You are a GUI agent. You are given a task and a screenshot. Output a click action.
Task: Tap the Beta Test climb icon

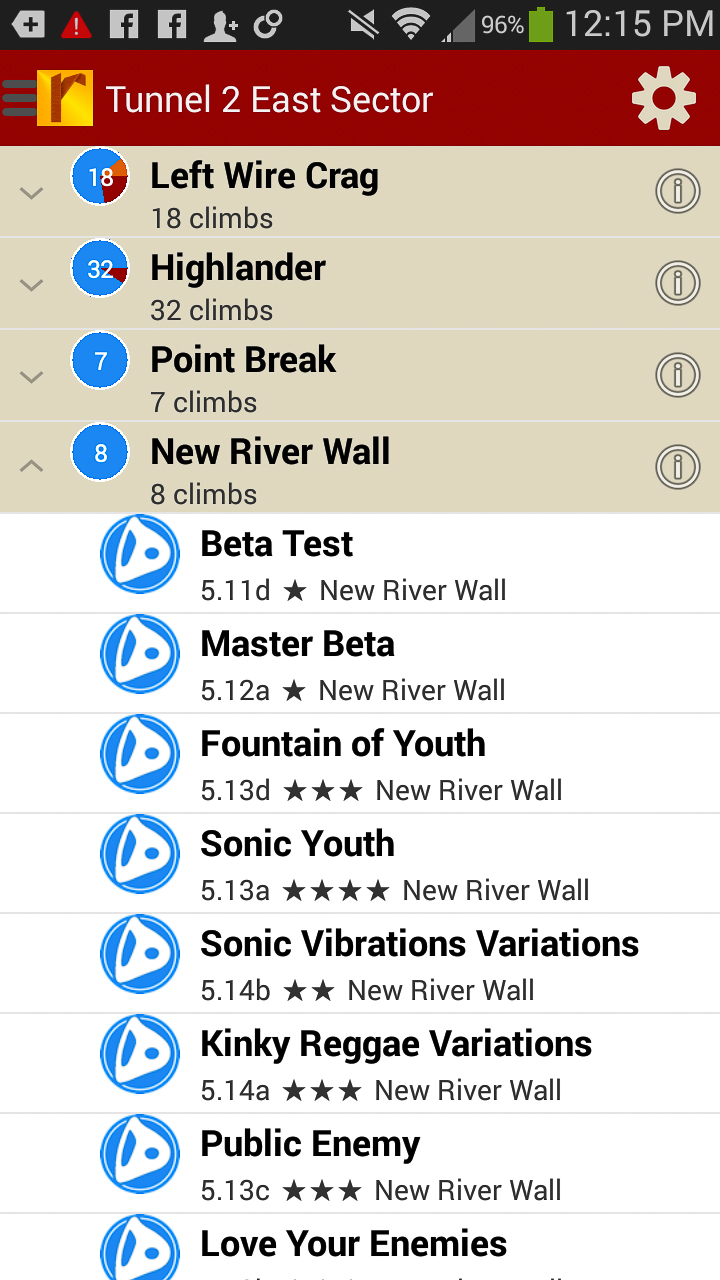(140, 554)
